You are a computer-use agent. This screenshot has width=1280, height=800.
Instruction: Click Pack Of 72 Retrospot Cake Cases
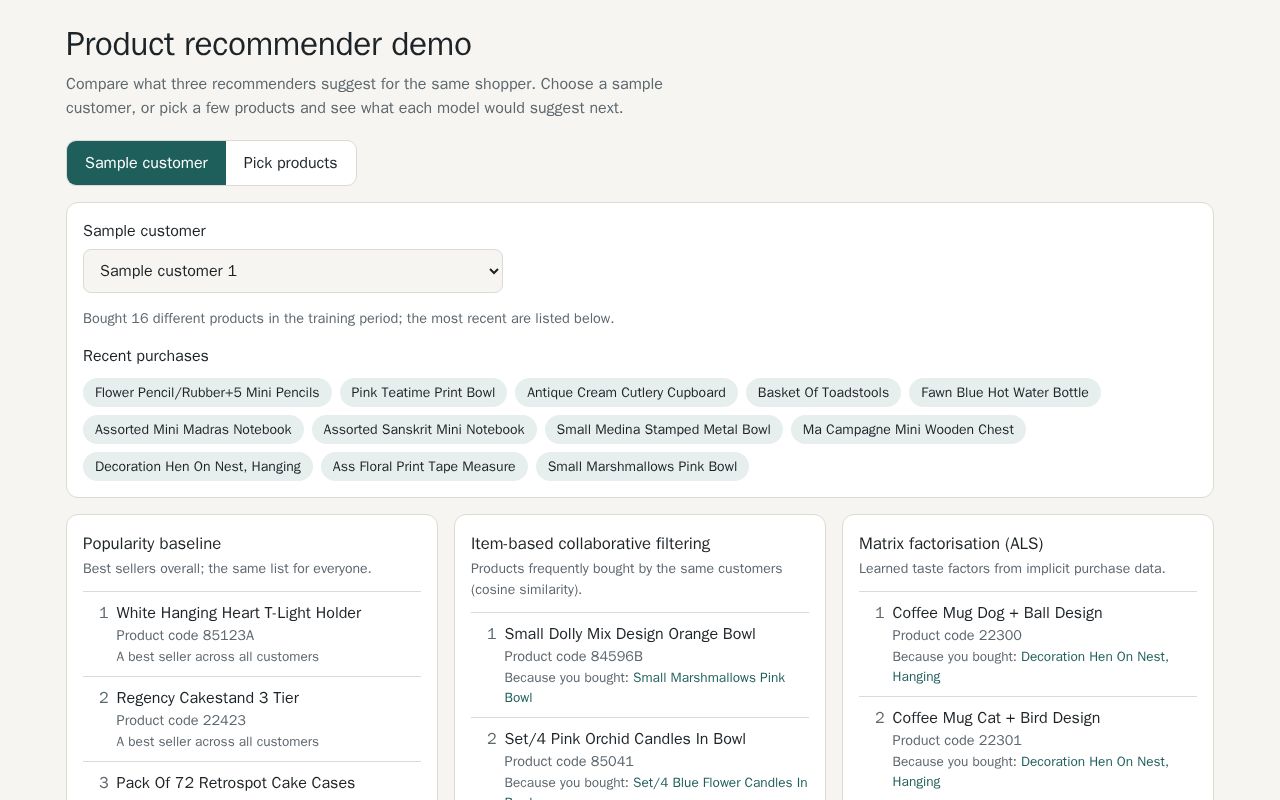click(x=236, y=783)
